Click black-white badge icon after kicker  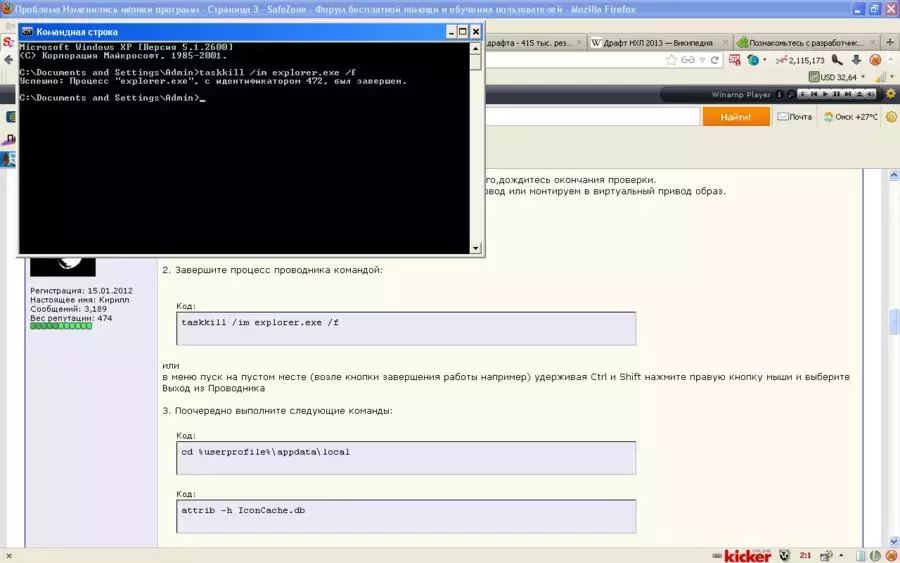click(785, 555)
